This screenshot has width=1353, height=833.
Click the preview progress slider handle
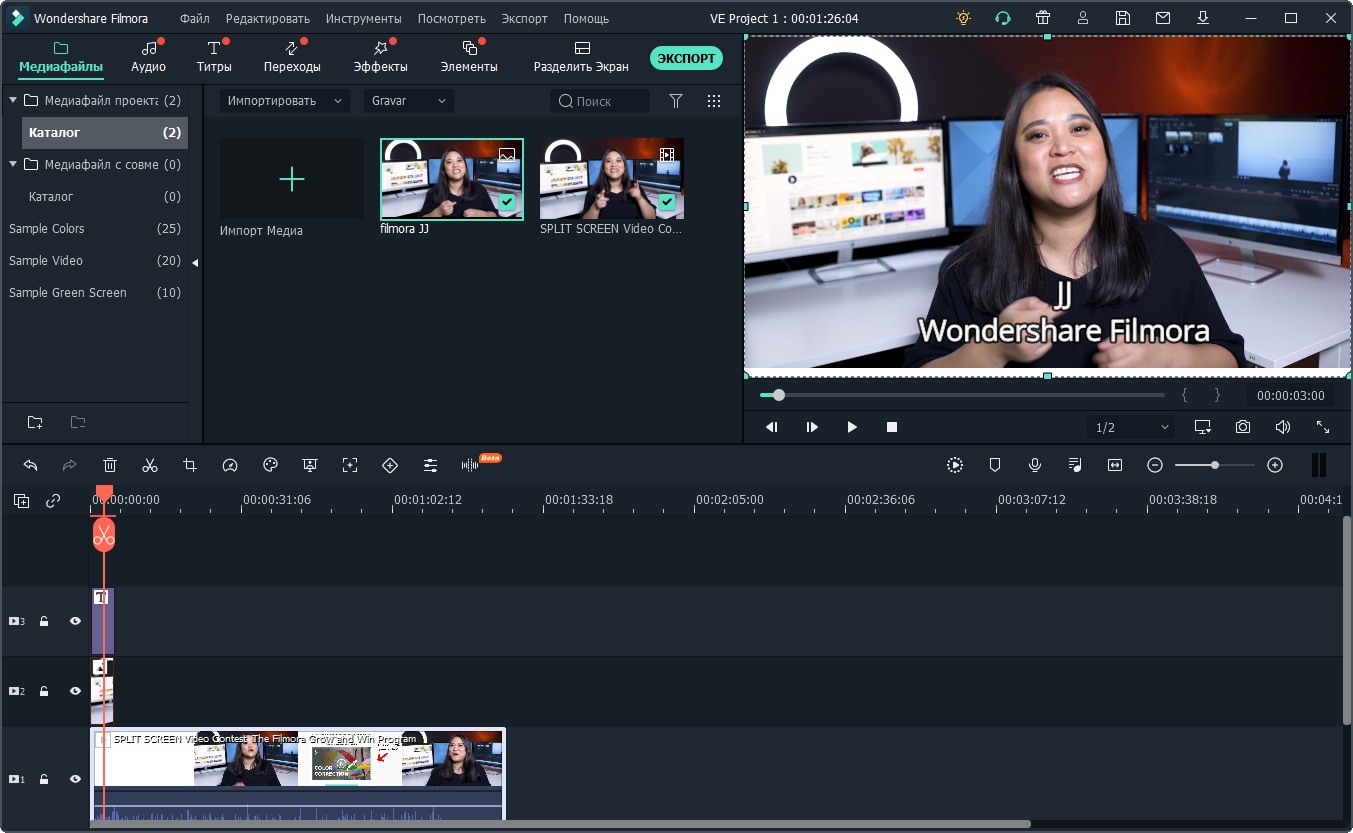[779, 395]
